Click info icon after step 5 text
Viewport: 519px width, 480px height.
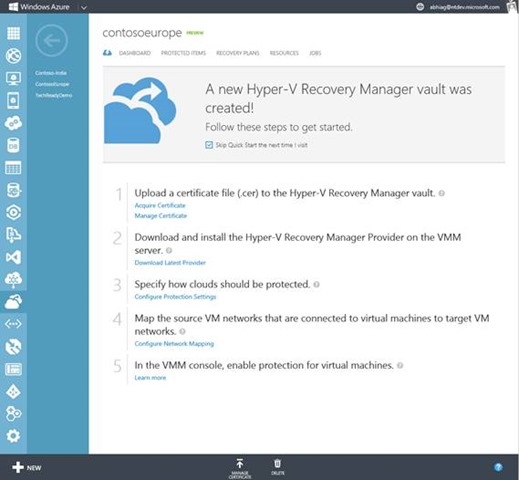(400, 365)
